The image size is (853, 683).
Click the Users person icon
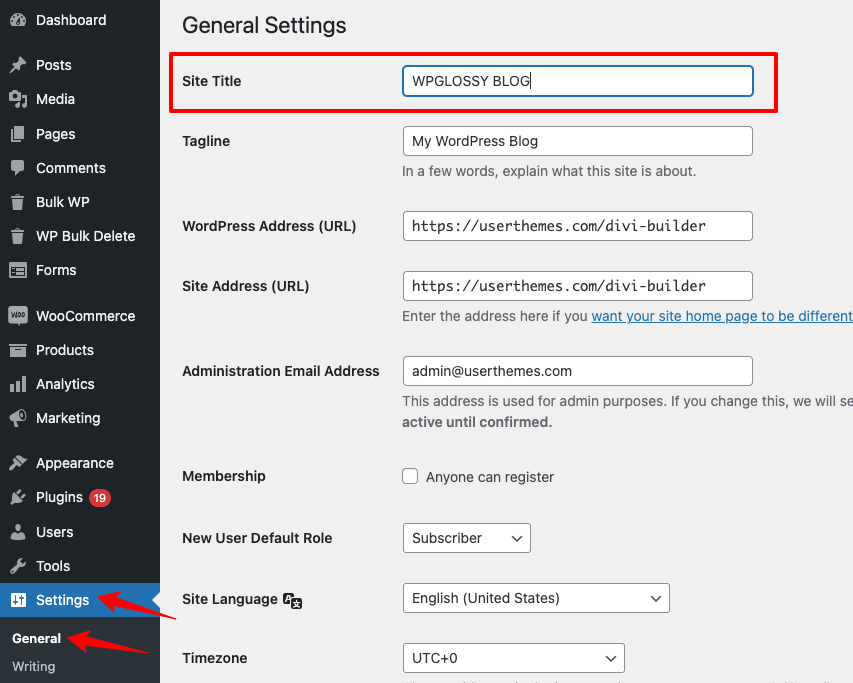pos(18,532)
